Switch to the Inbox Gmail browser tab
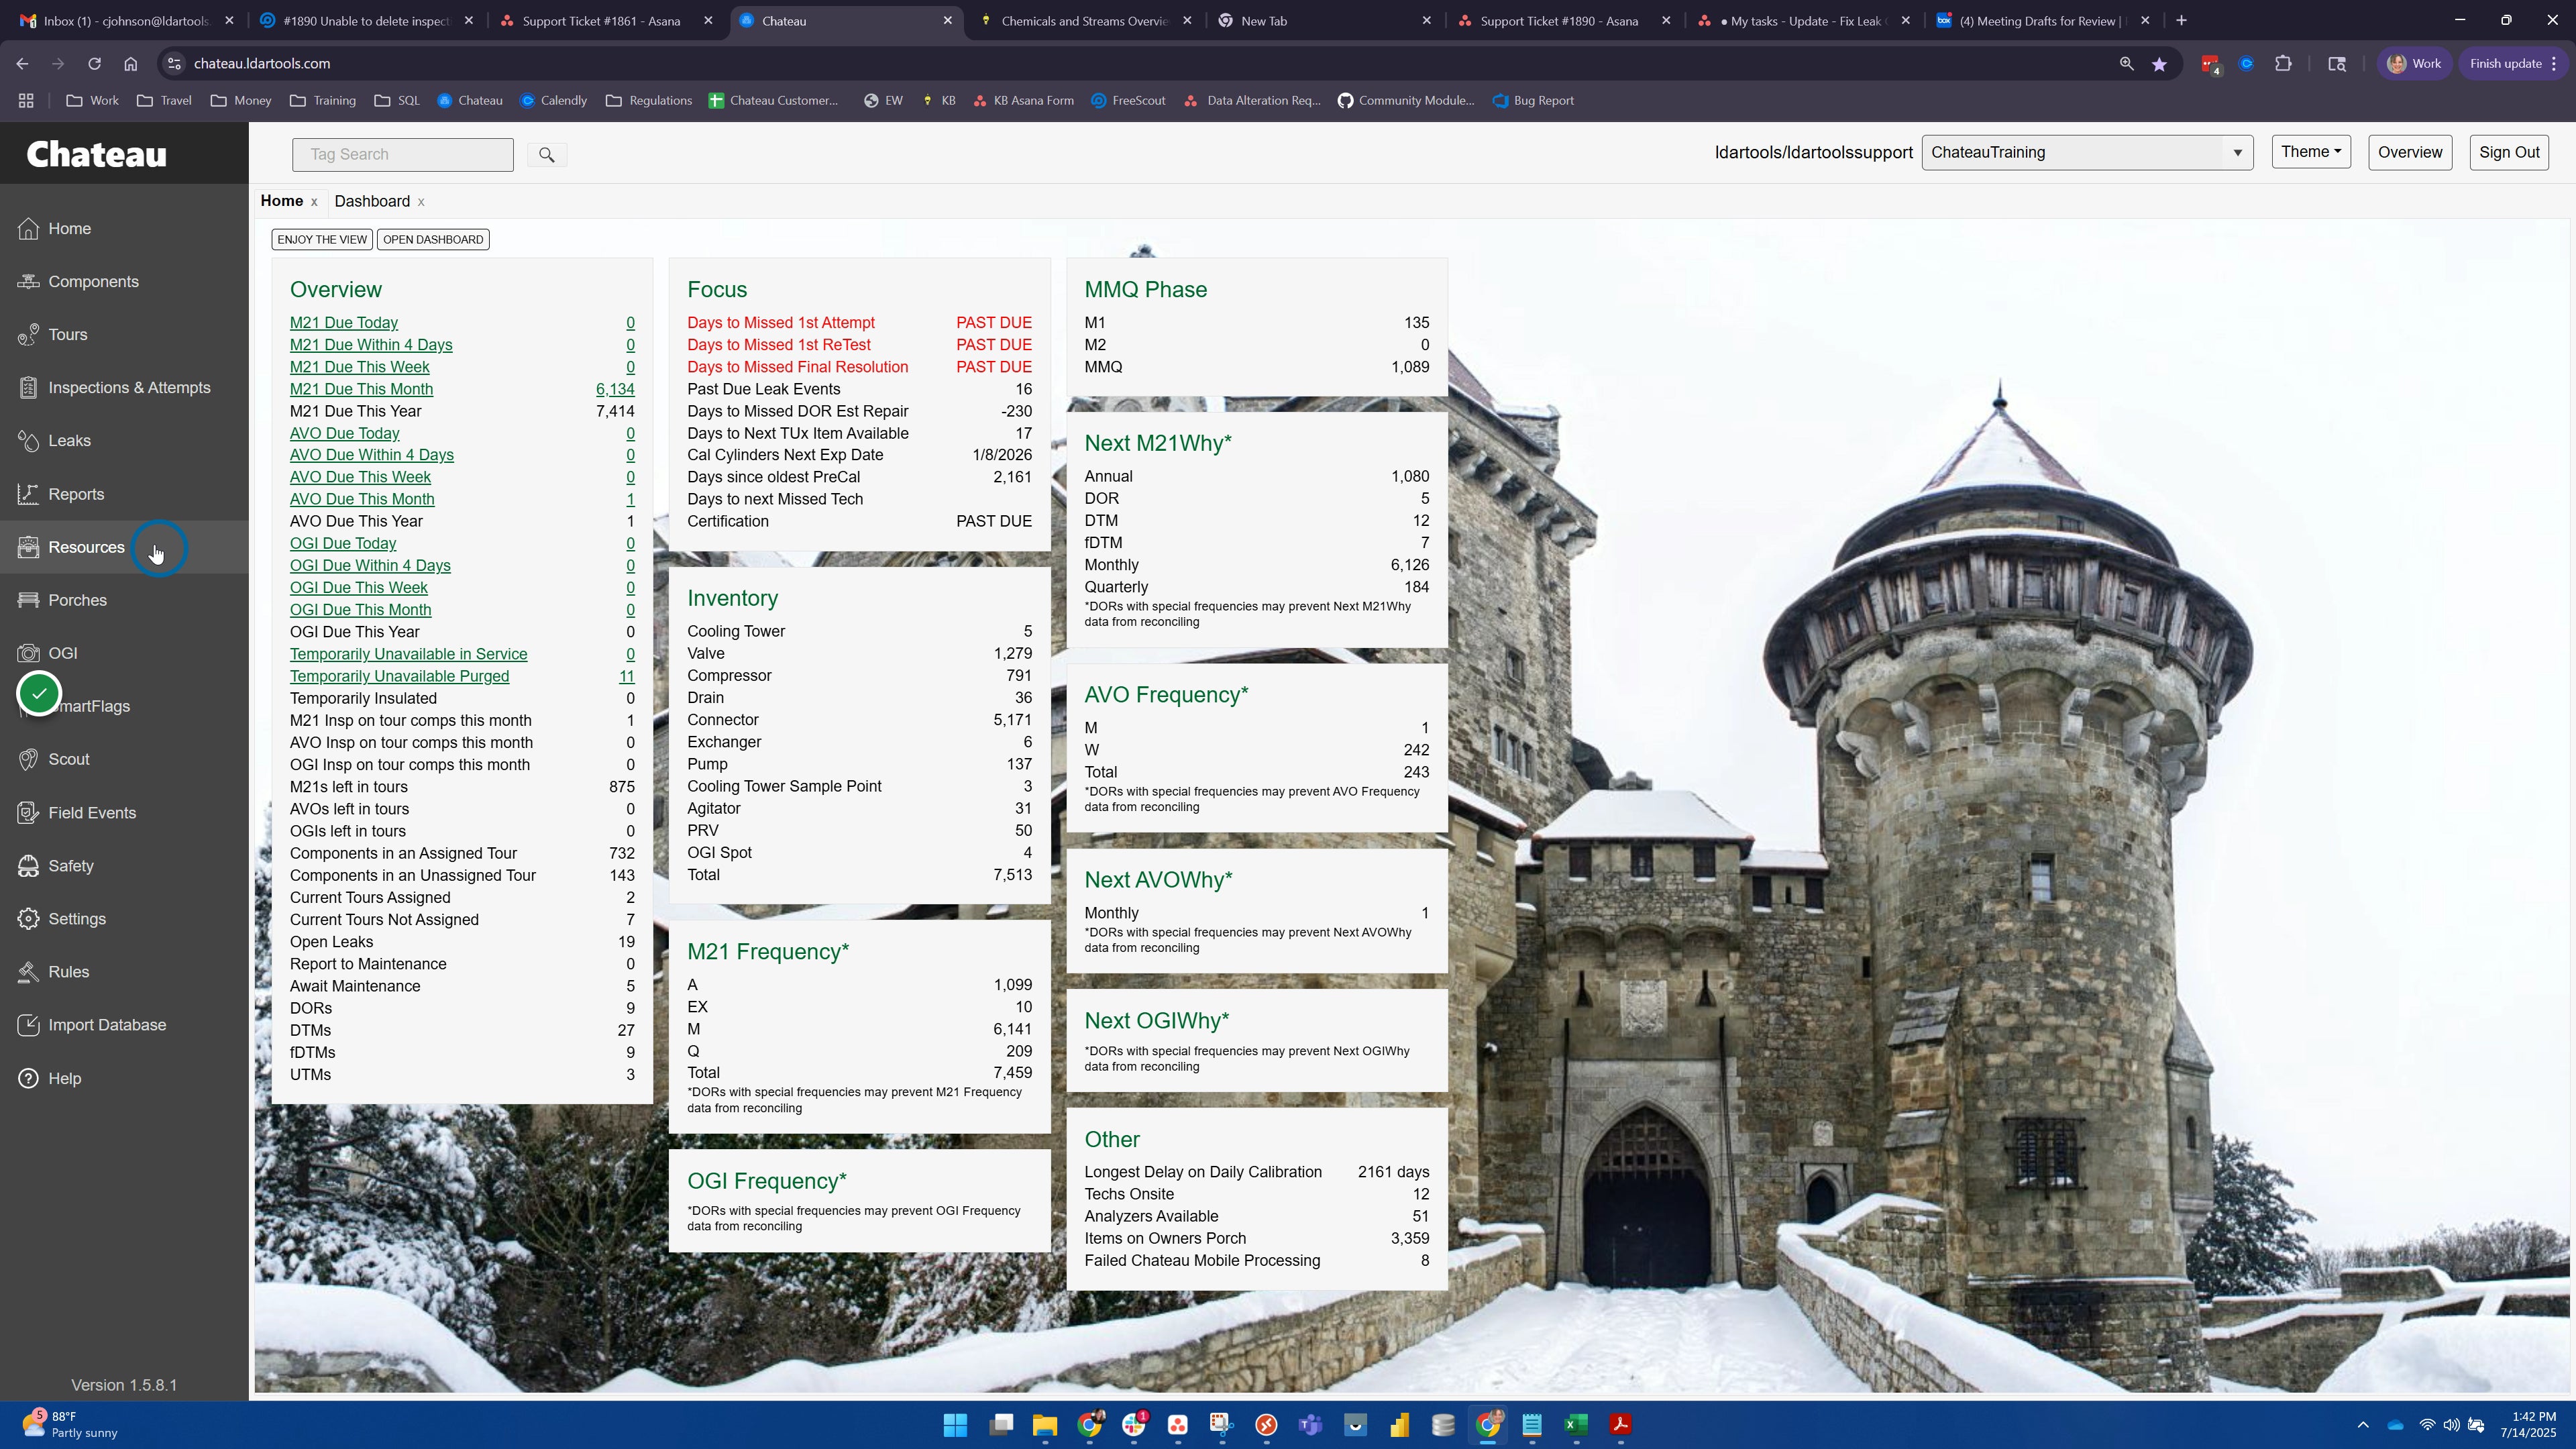Image resolution: width=2576 pixels, height=1449 pixels. pos(127,20)
